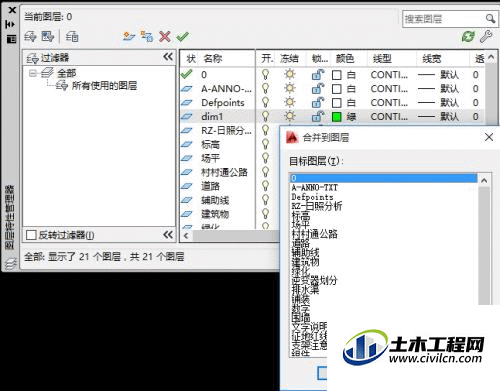Lock layer dim1 with the padlock icon
Viewport: 500px width, 391px height.
[x=318, y=116]
